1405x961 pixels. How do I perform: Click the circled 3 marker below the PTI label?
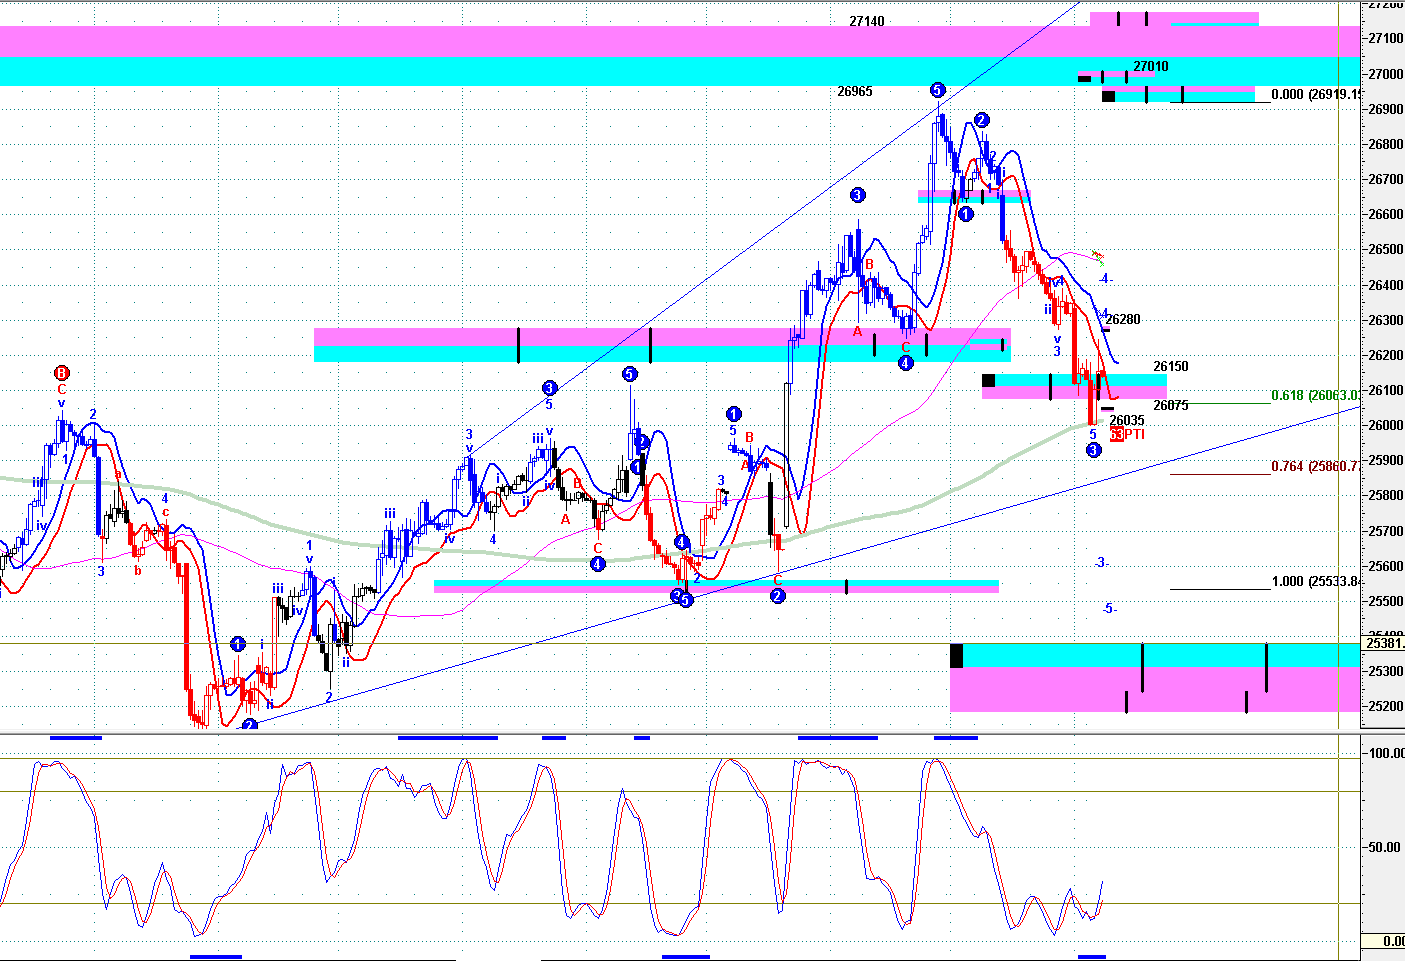point(1093,451)
